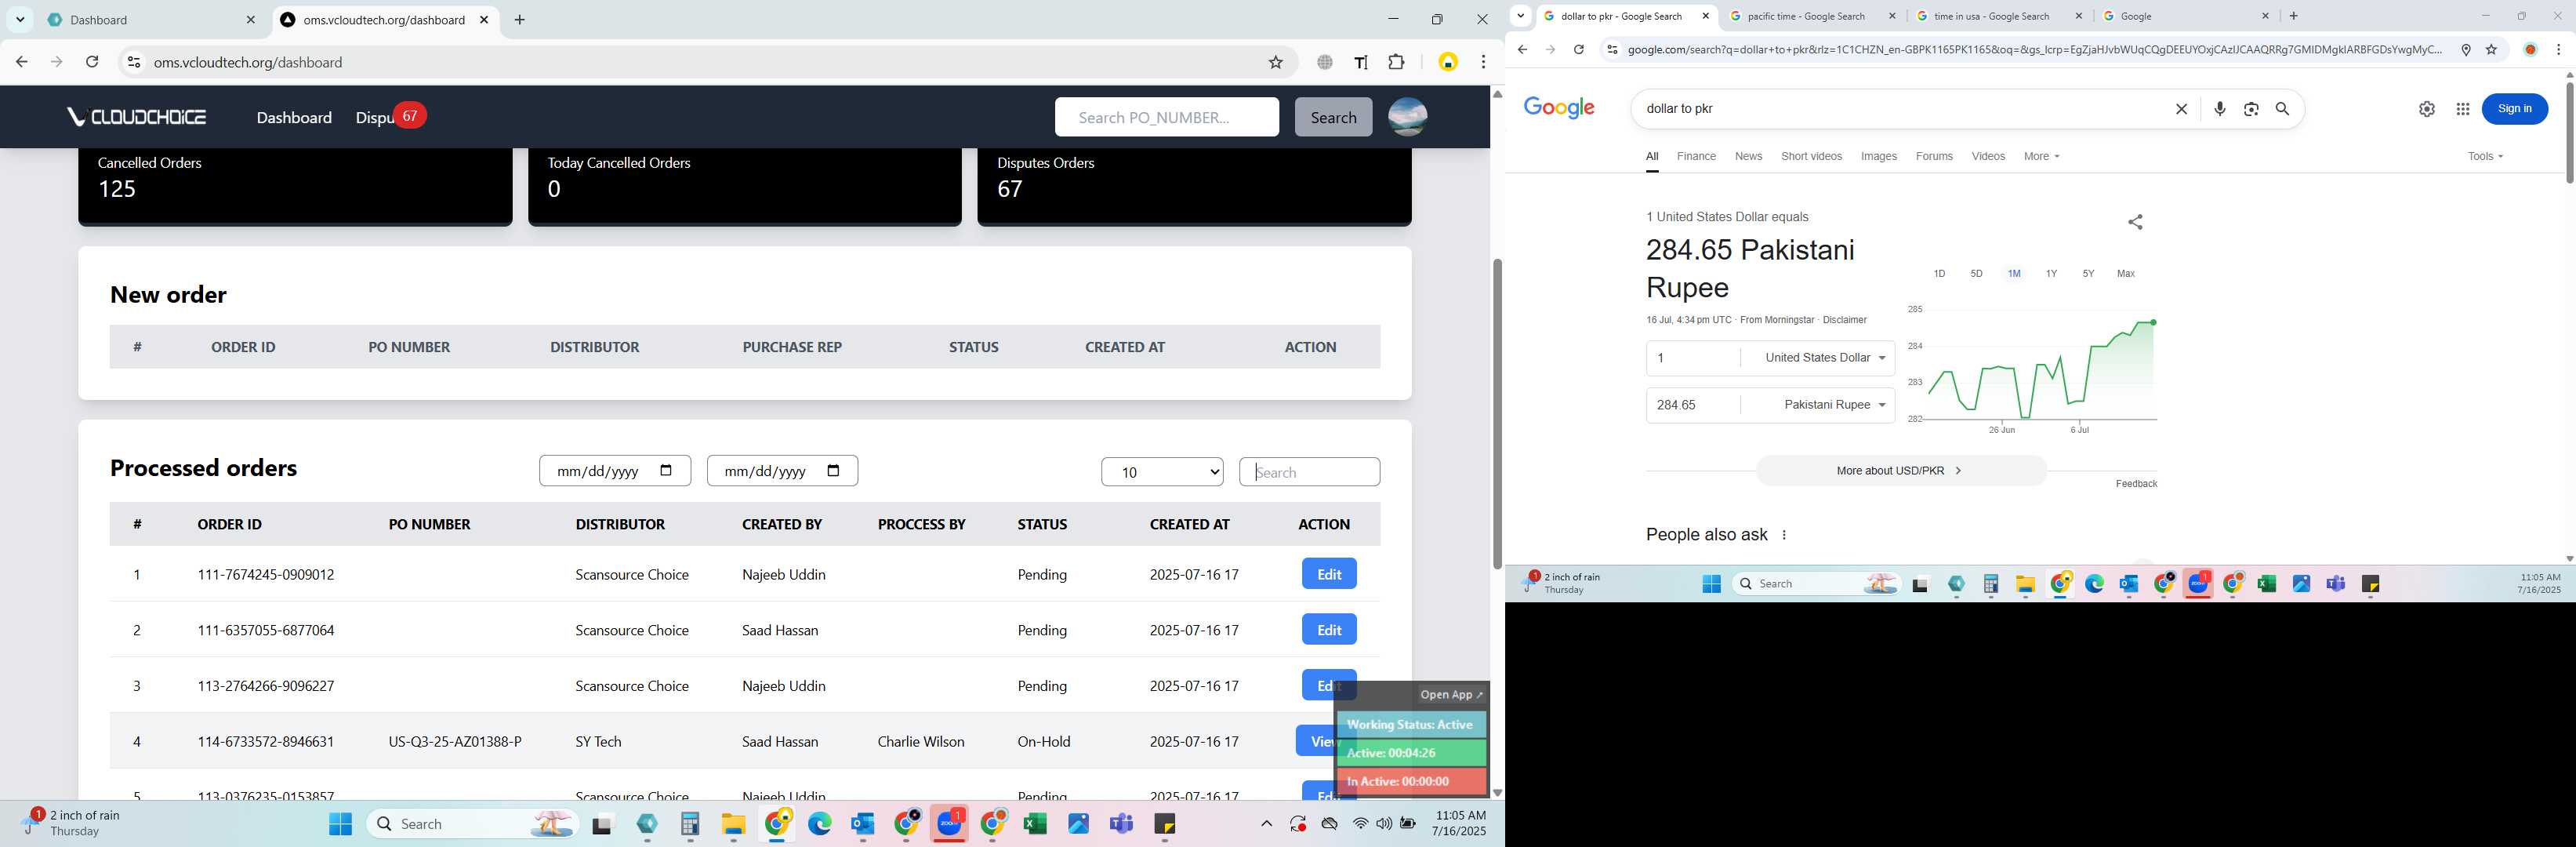Open the calendar picker of the second date field

834,470
